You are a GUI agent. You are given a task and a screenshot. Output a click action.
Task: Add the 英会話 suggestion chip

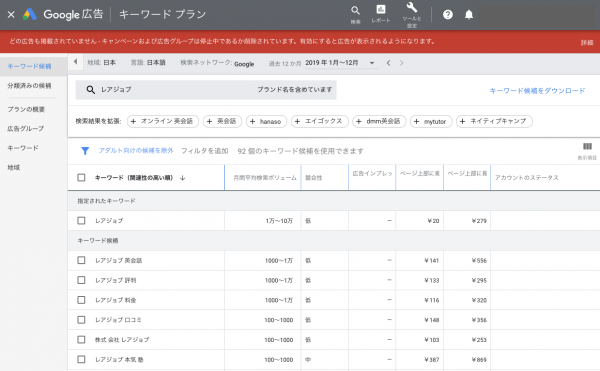pyautogui.click(x=222, y=121)
